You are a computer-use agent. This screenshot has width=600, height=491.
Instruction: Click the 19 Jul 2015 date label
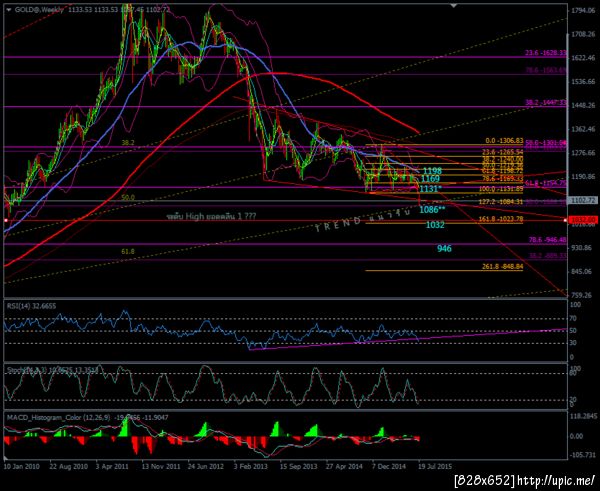click(435, 467)
